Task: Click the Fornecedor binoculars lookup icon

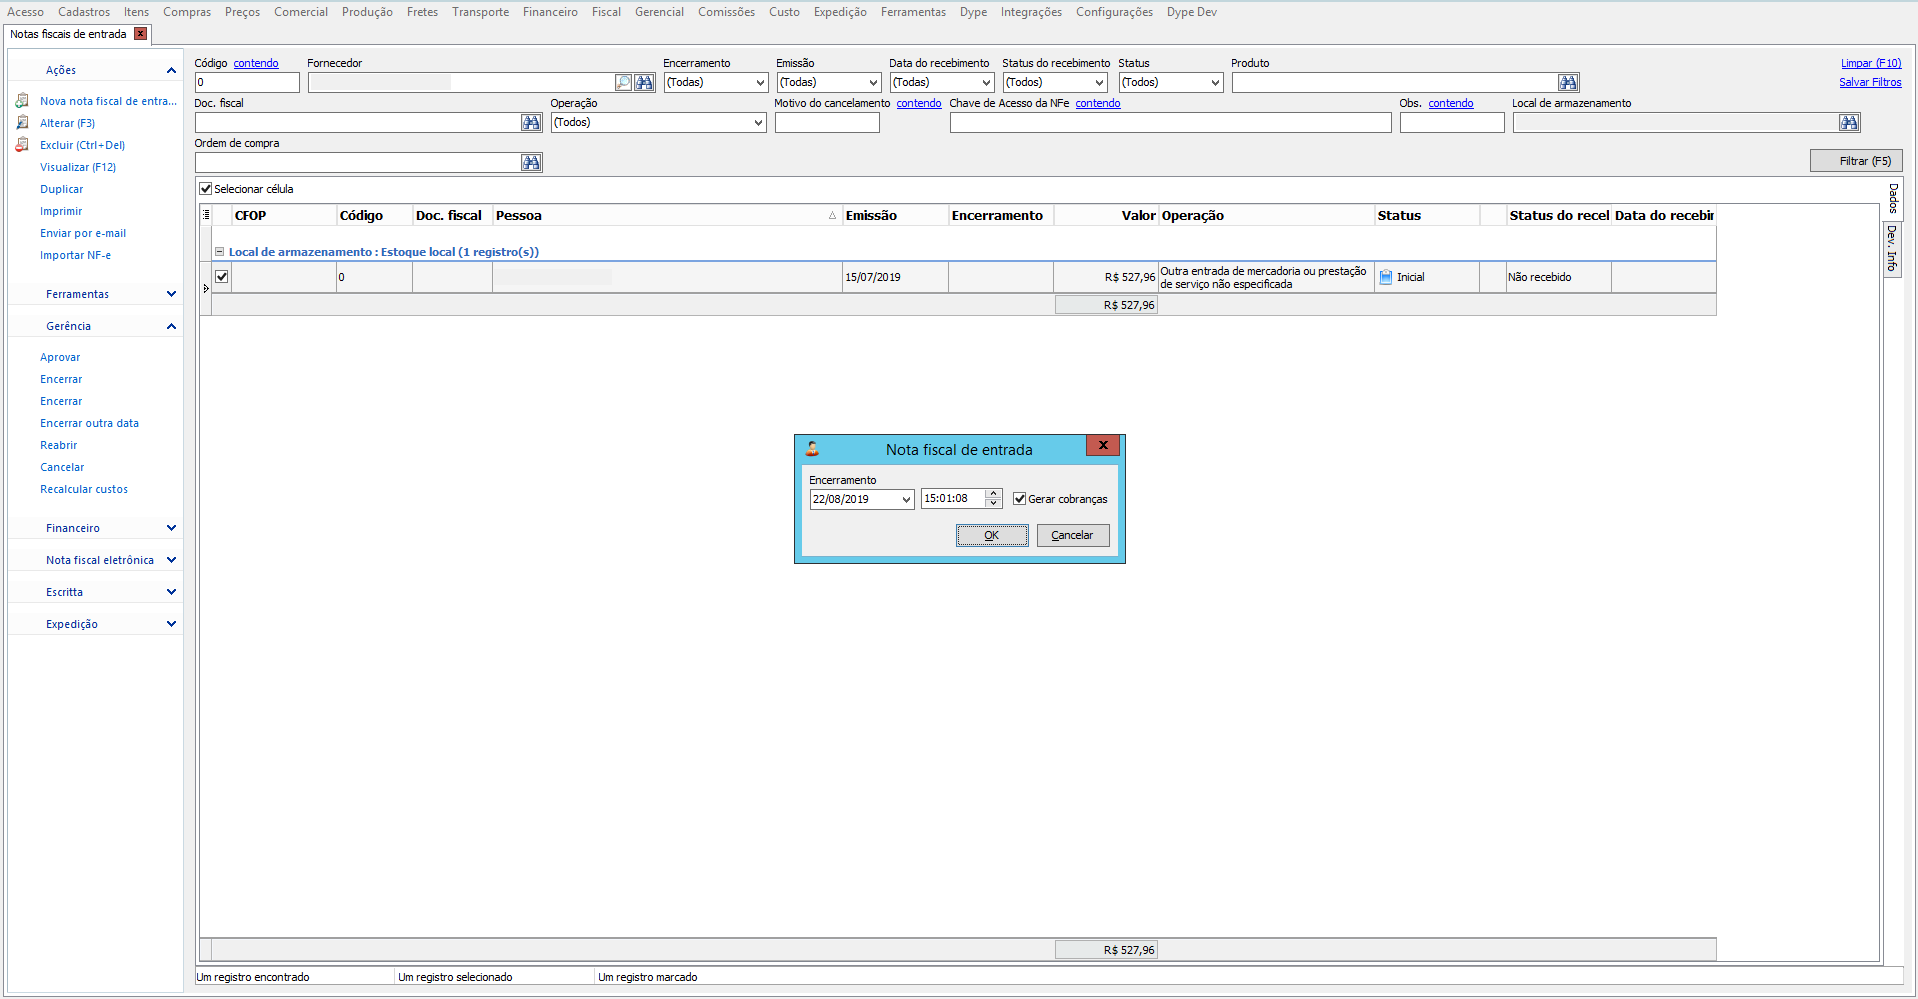Action: point(645,83)
